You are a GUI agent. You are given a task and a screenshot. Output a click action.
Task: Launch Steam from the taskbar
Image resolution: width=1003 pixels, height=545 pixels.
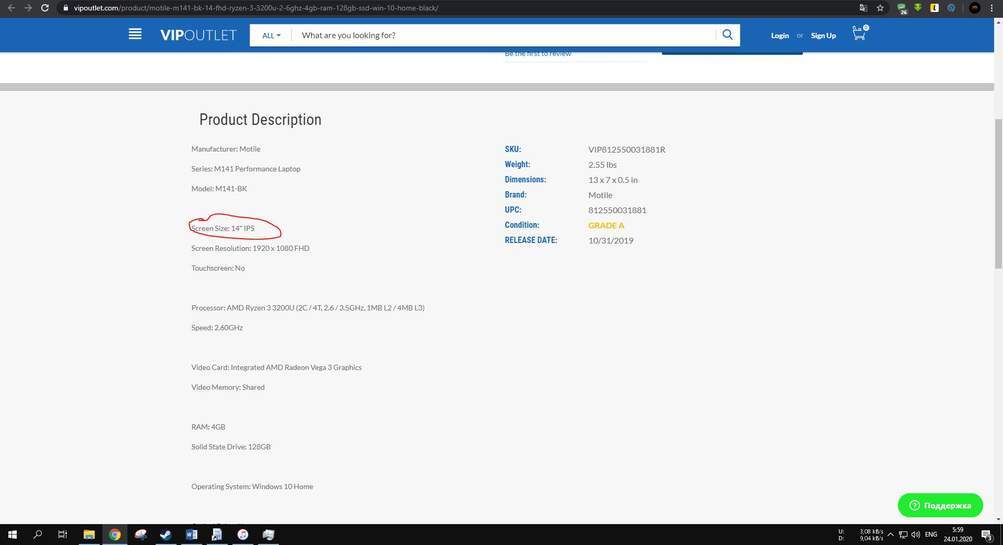click(x=165, y=535)
